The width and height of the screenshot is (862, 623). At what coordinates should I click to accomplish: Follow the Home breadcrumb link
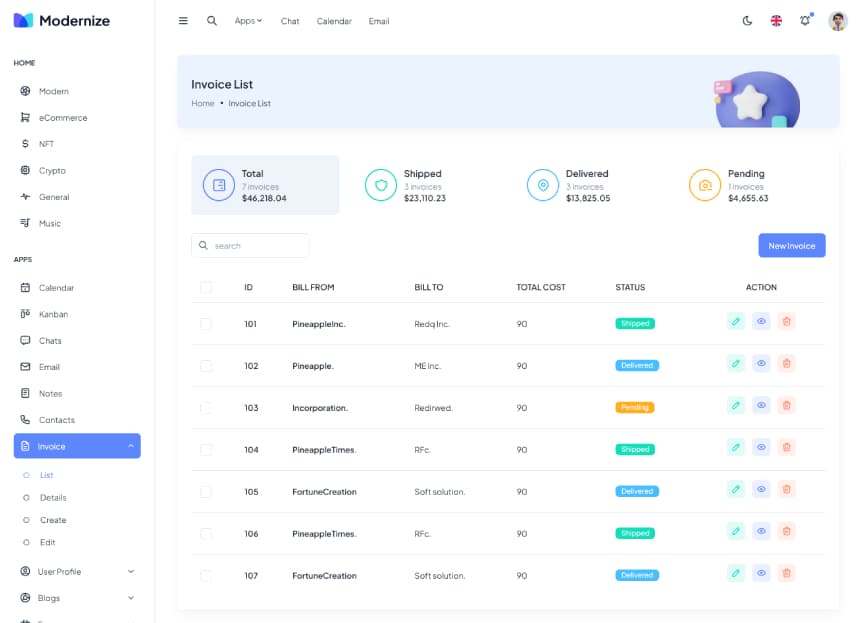(203, 104)
